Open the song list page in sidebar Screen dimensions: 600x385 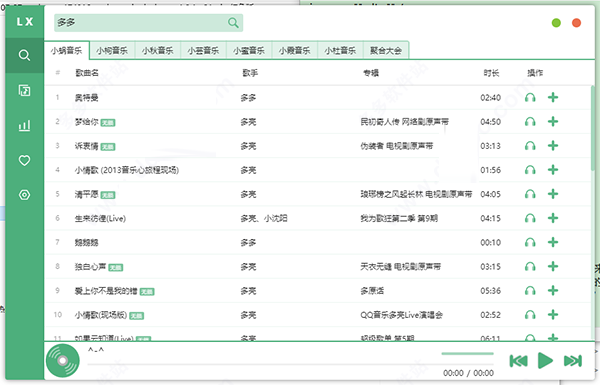(x=24, y=90)
